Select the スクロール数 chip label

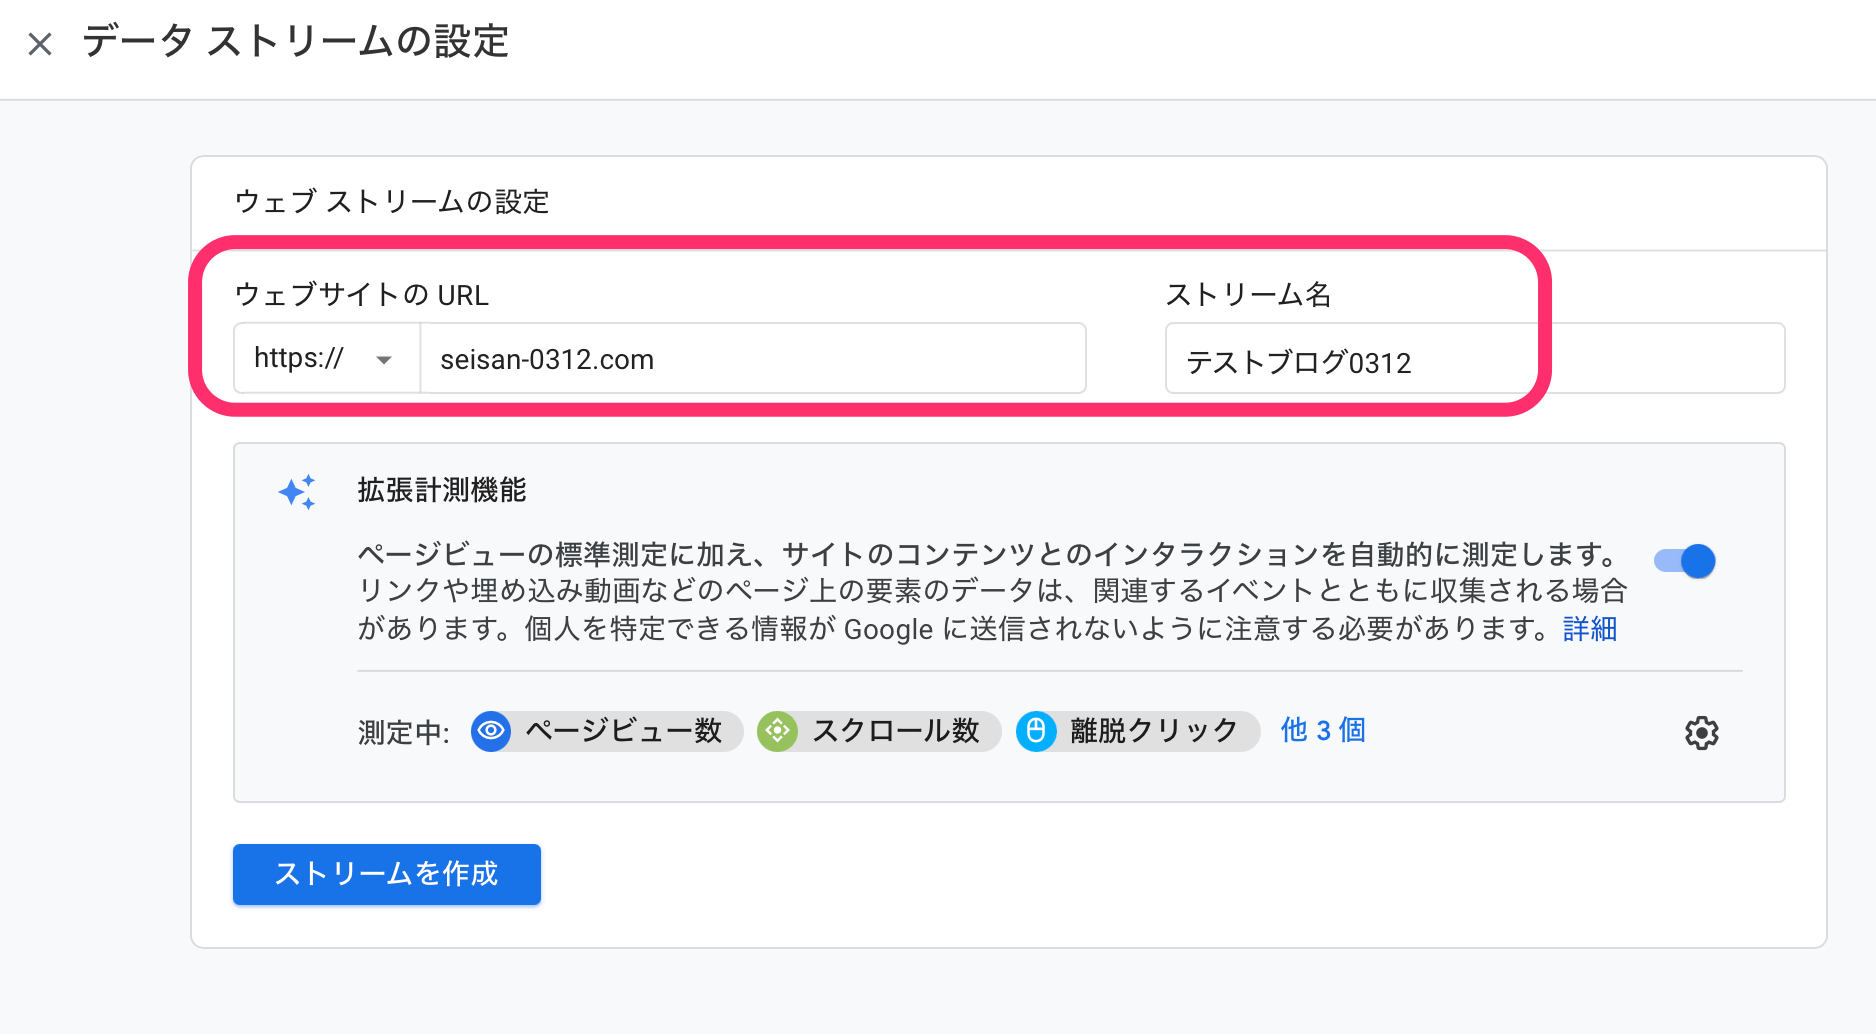tap(895, 731)
